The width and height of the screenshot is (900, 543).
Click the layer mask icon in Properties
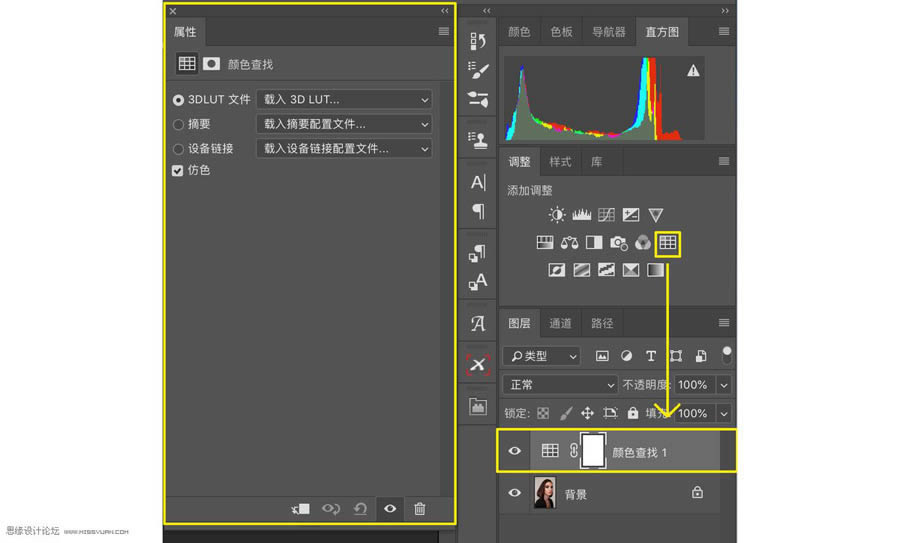[211, 64]
